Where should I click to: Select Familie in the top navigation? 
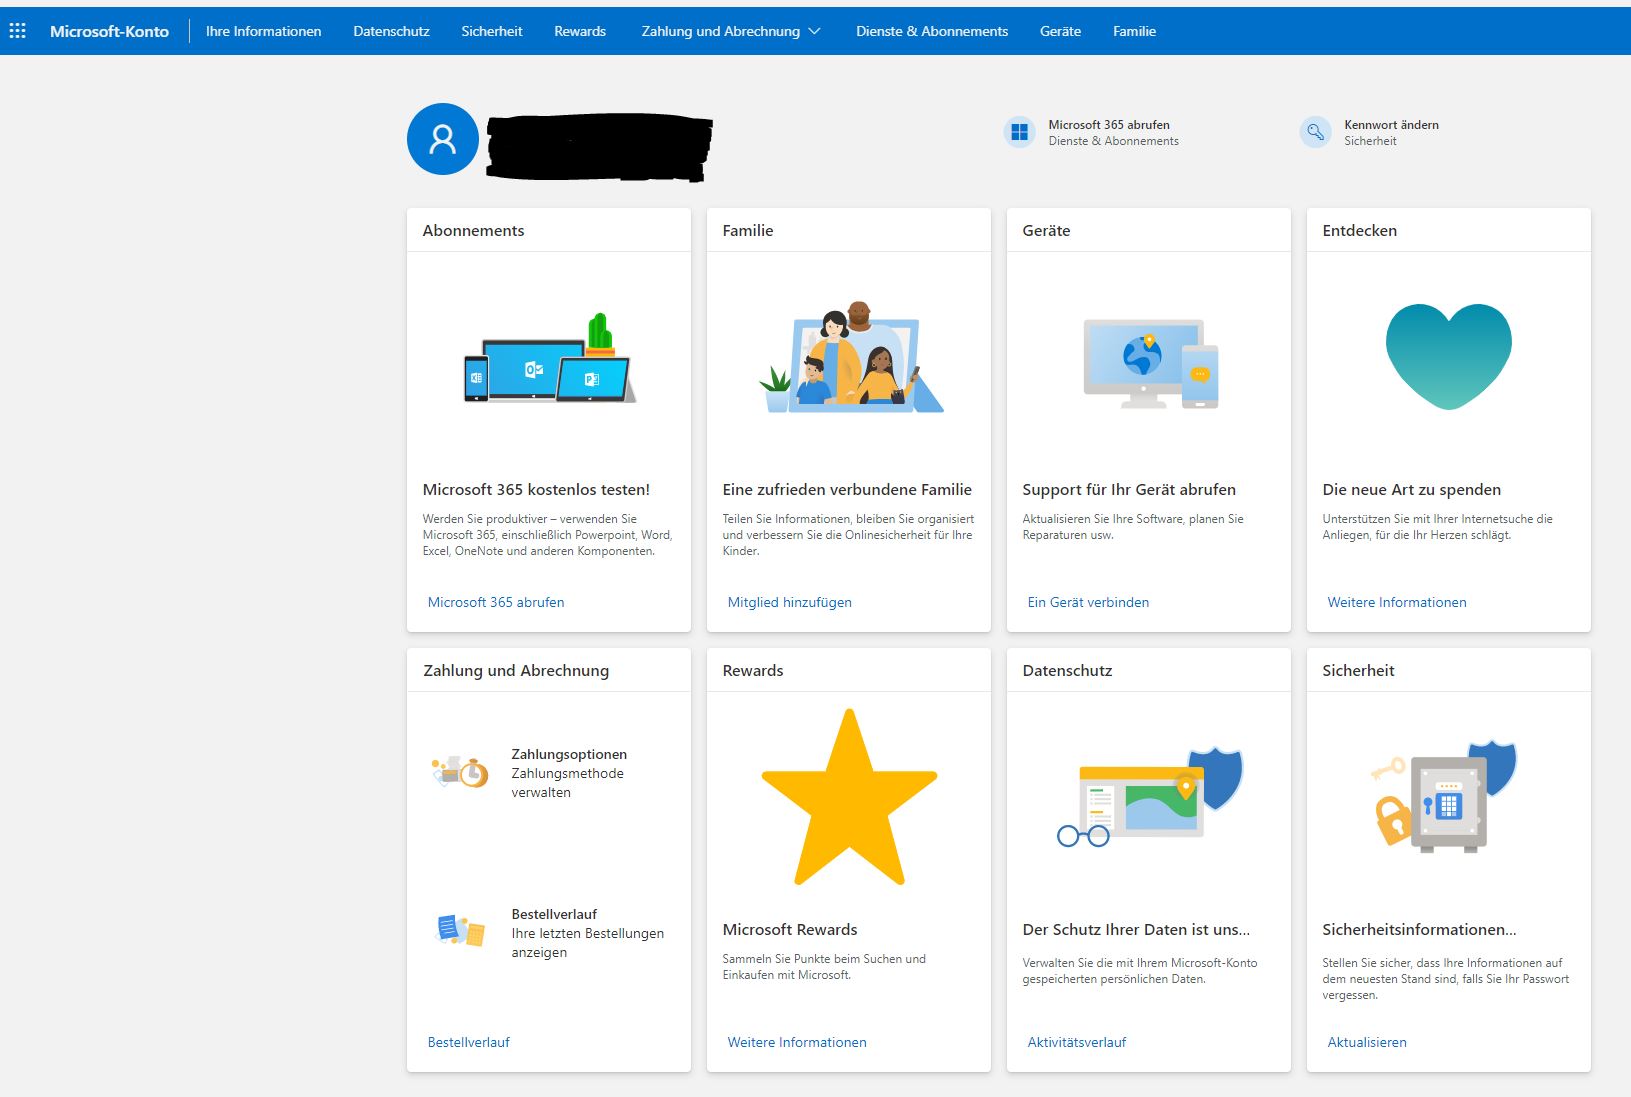[1134, 31]
